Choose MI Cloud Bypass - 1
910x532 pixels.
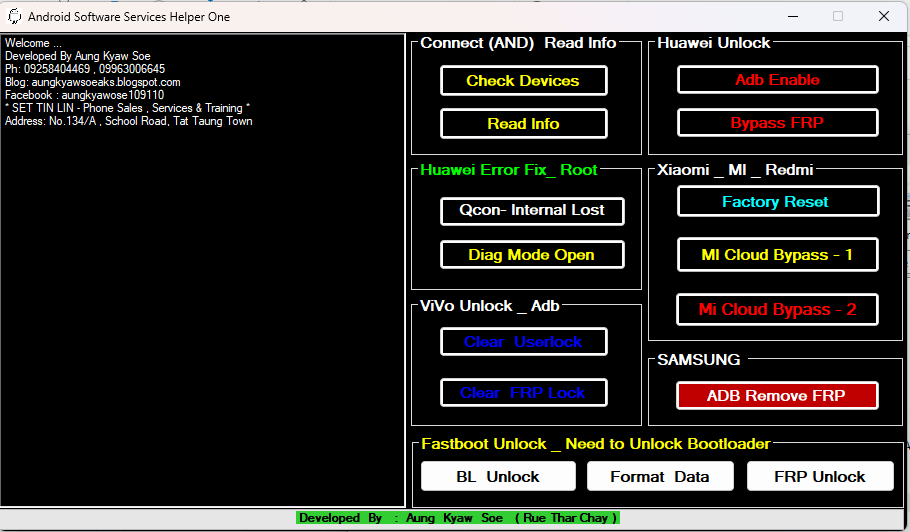[x=777, y=255]
